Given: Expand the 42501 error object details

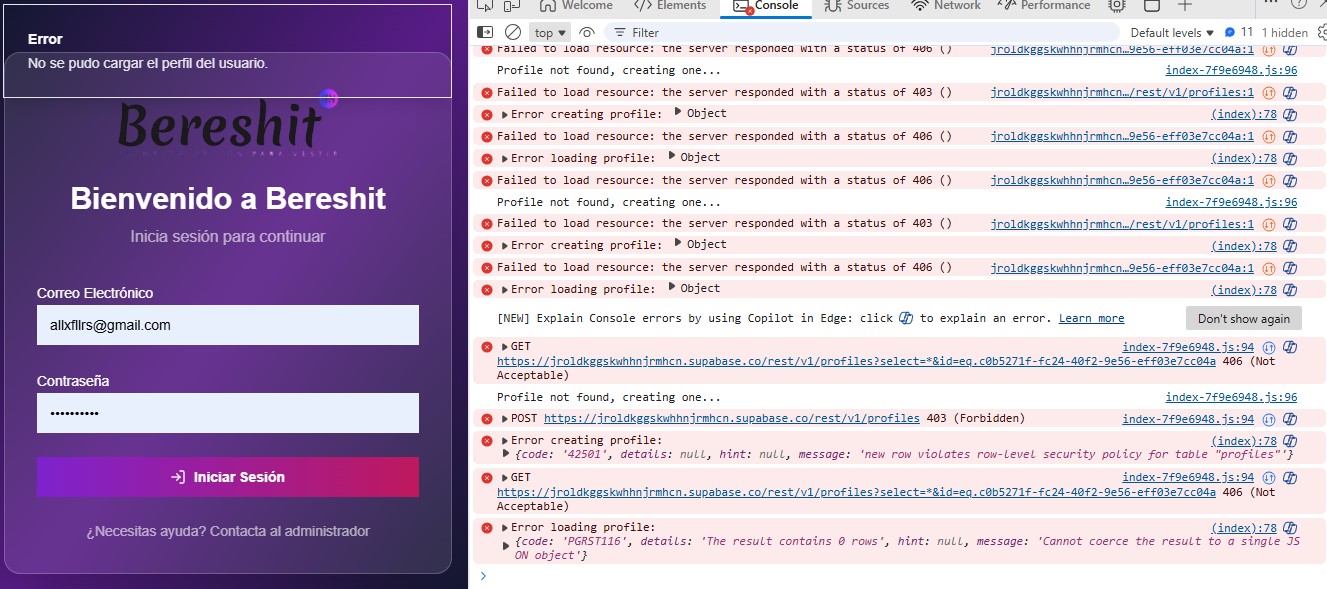Looking at the screenshot, I should click(x=505, y=454).
